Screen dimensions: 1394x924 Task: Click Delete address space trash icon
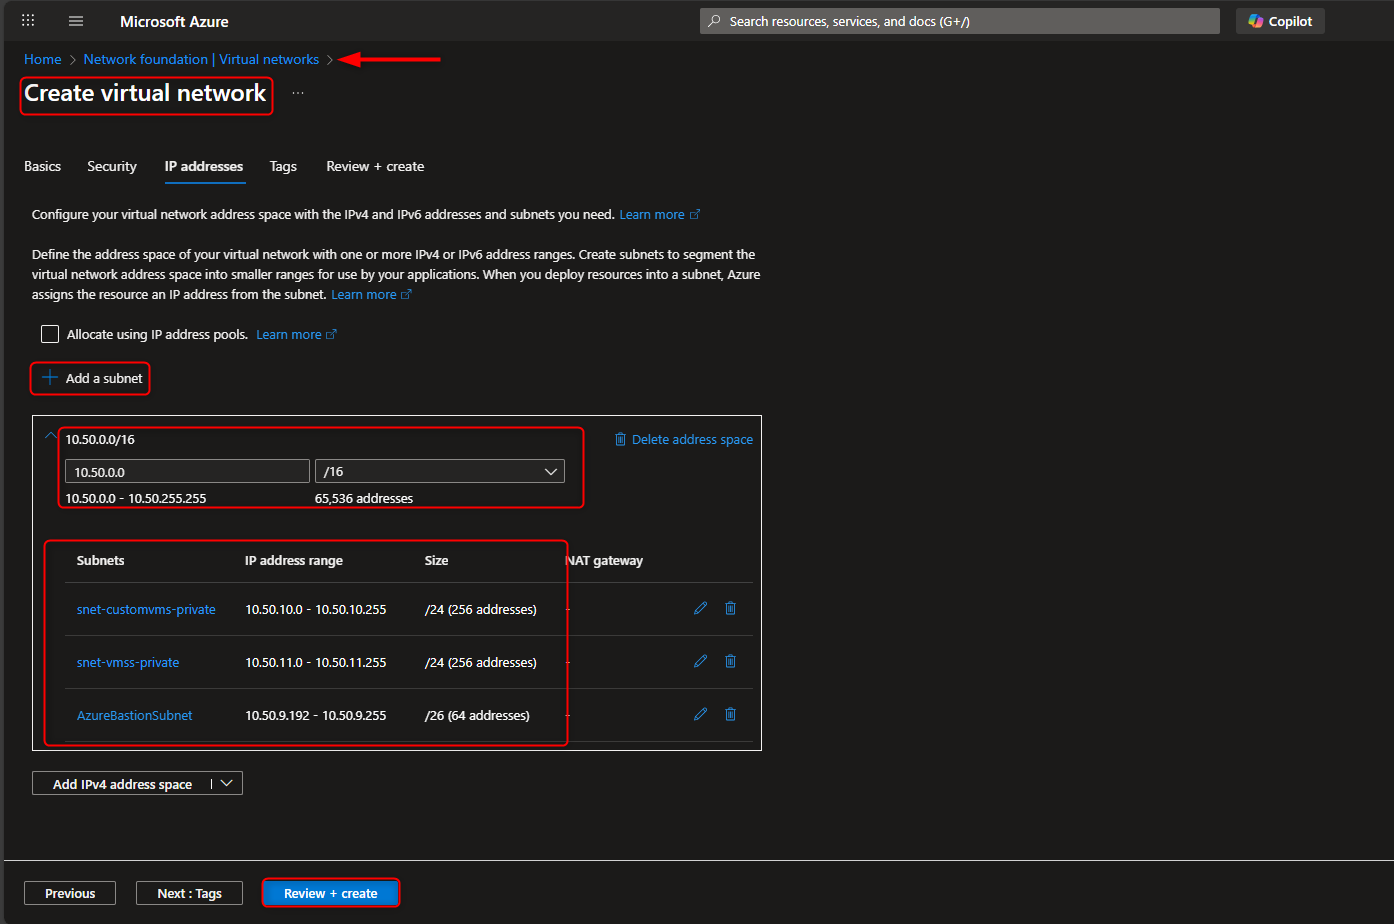(620, 438)
